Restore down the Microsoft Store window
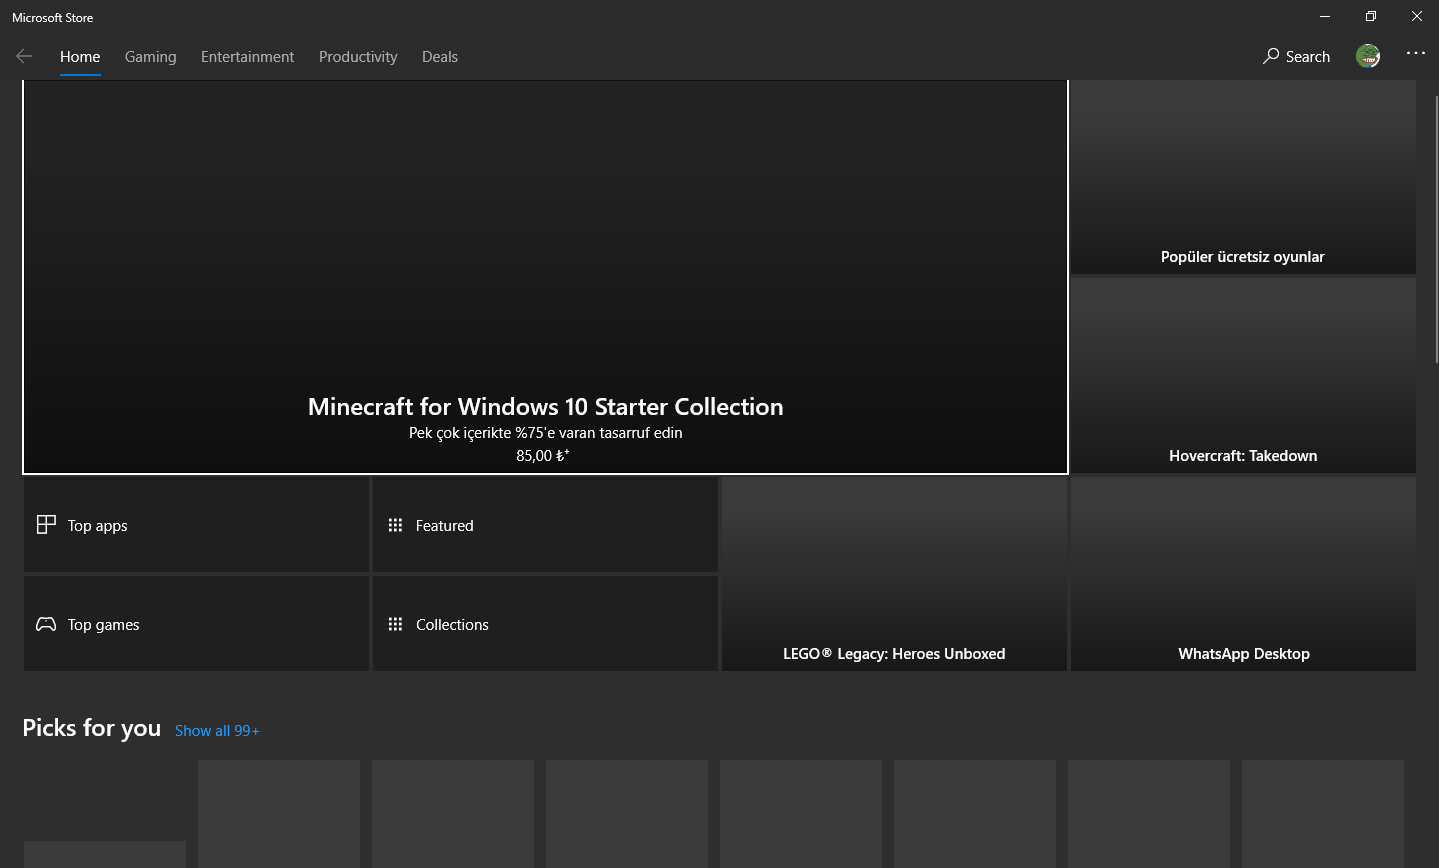 coord(1371,16)
